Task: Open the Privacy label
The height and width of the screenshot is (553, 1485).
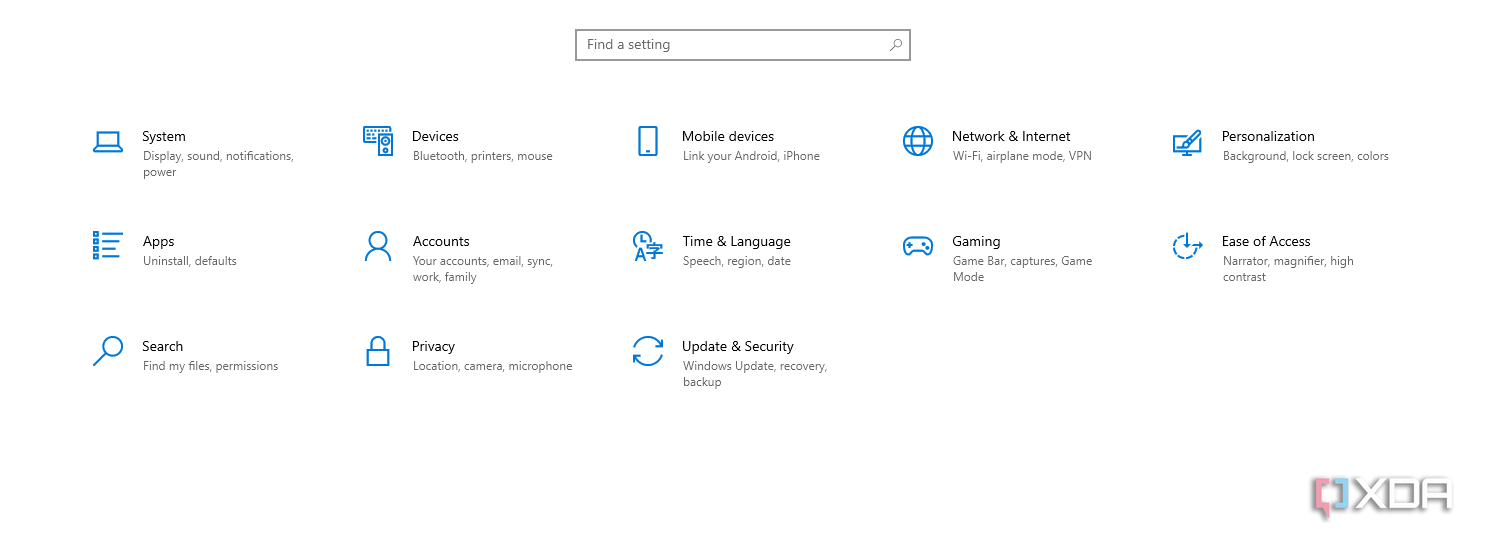Action: (x=433, y=347)
